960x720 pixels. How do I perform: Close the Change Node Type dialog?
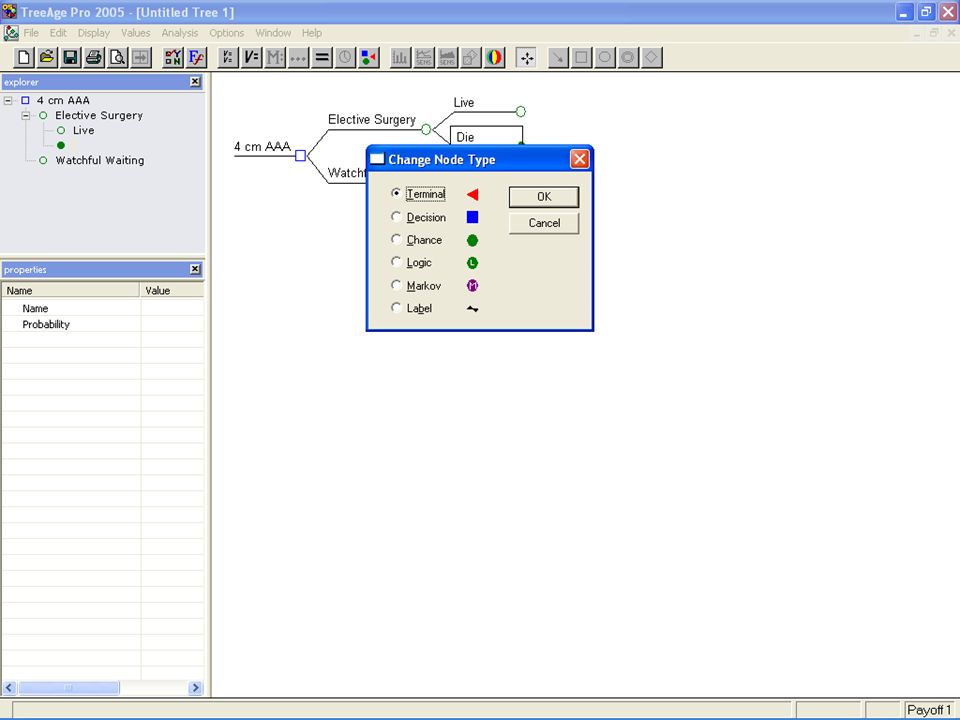579,160
